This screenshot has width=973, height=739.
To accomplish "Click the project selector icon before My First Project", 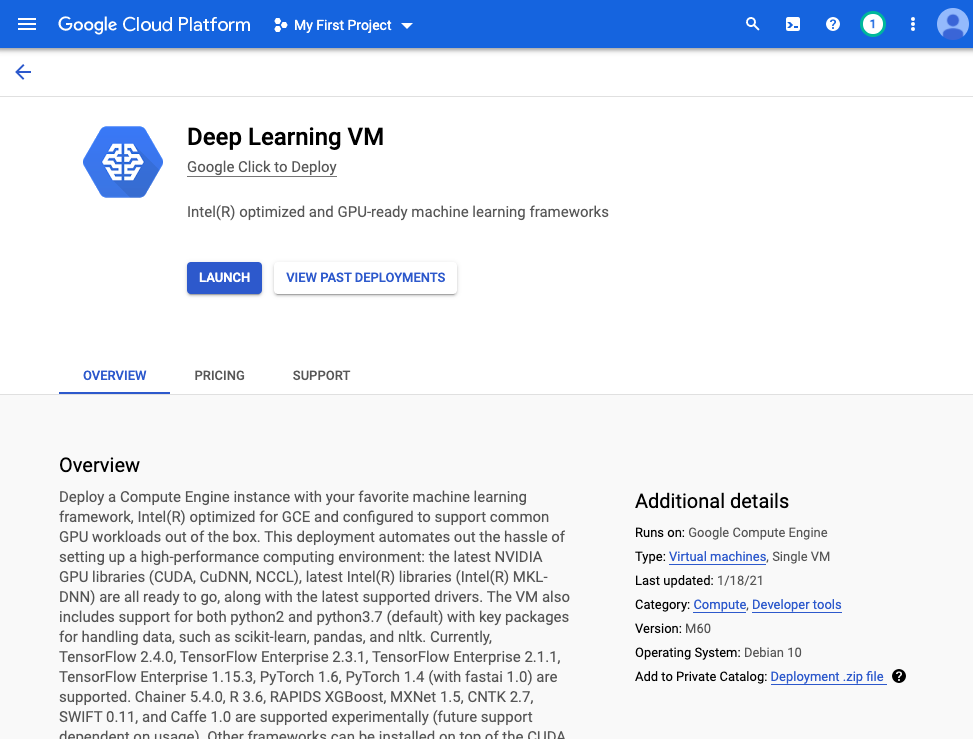I will click(280, 25).
